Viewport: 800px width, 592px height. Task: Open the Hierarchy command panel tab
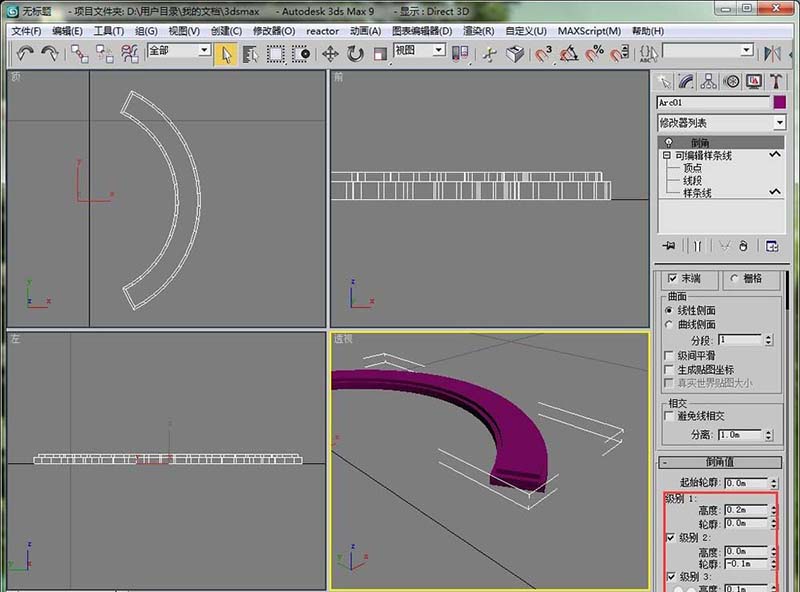click(x=709, y=82)
